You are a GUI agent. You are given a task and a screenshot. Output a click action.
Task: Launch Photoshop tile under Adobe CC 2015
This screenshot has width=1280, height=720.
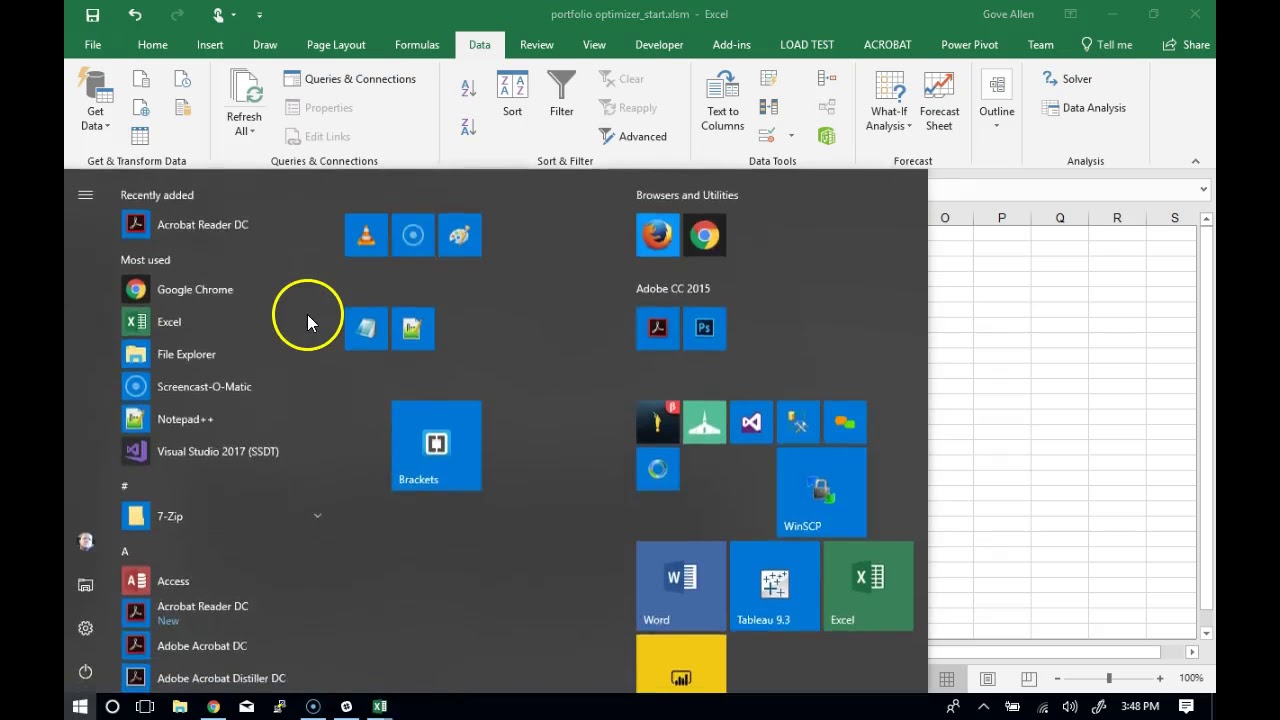(x=704, y=328)
